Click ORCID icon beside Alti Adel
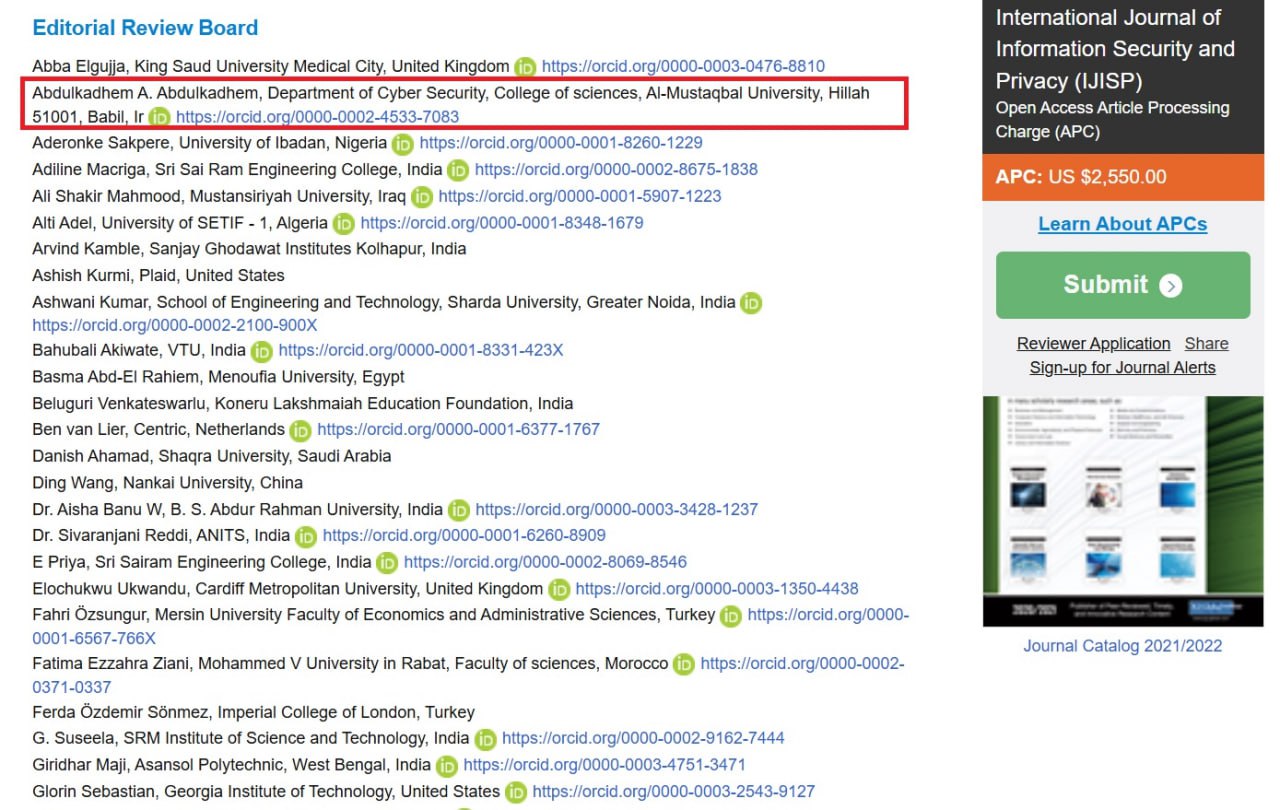This screenshot has height=810, width=1280. 344,223
